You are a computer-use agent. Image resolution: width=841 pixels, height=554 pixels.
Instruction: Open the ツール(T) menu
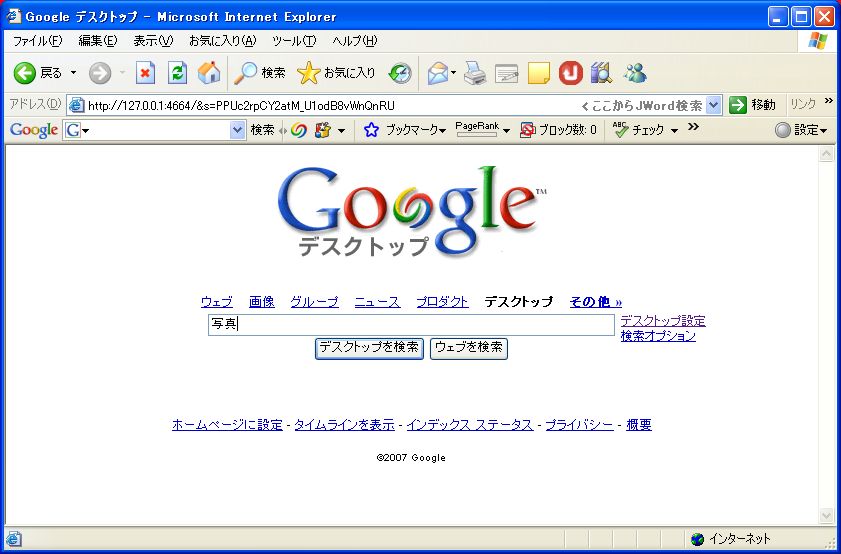coord(293,41)
